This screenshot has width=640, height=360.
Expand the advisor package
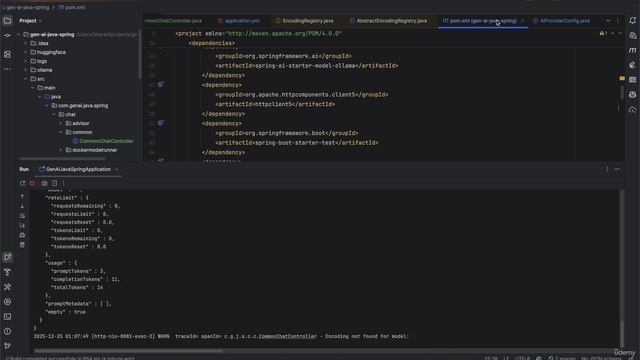pos(61,123)
